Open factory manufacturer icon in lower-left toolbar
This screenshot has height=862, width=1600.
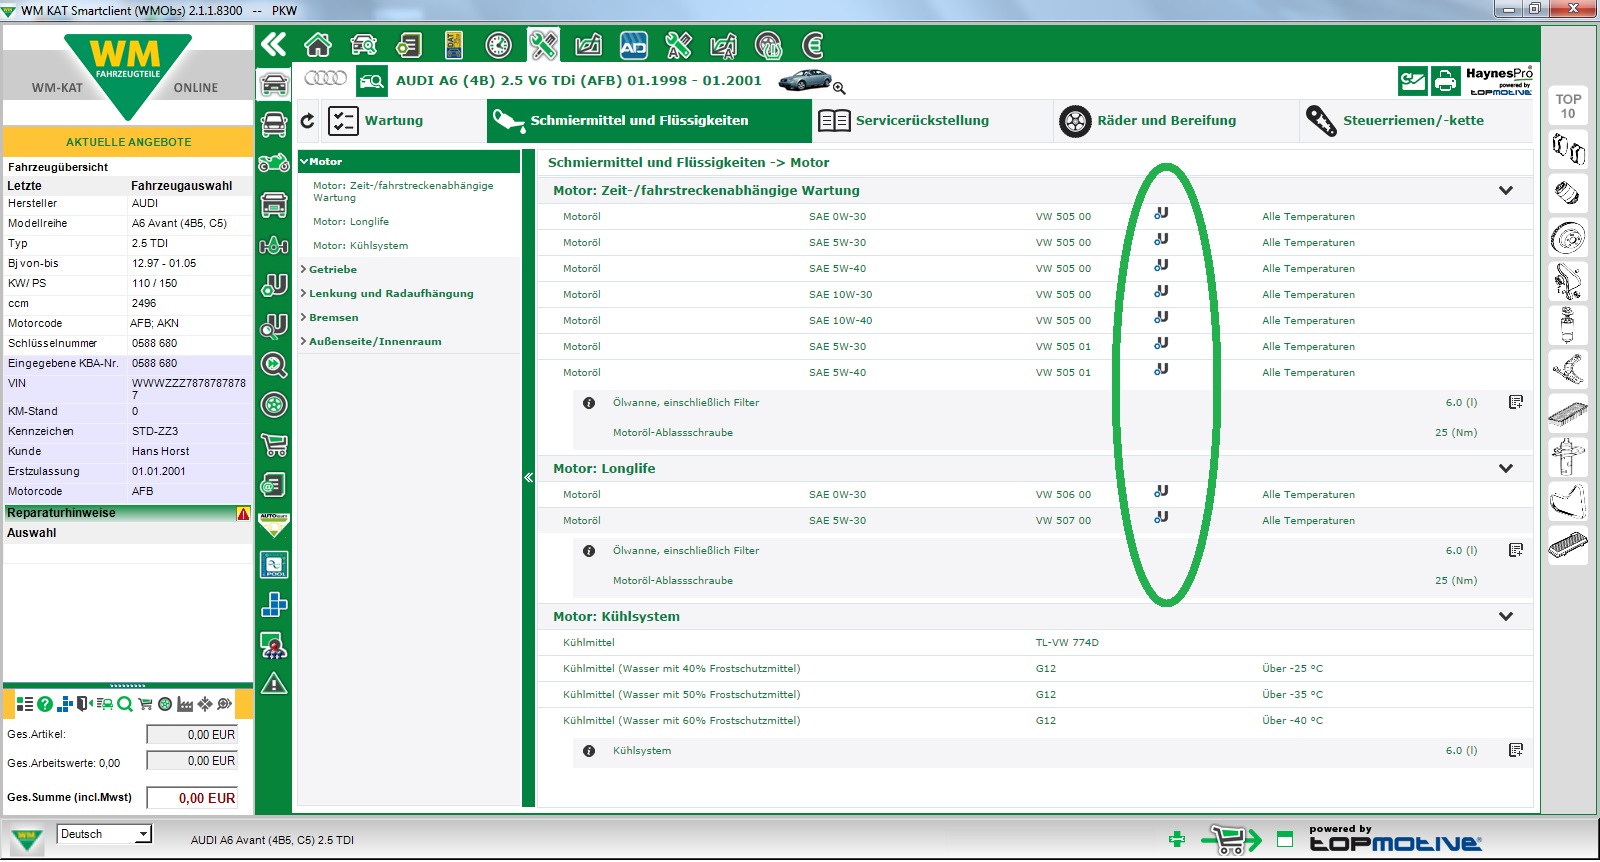click(185, 704)
